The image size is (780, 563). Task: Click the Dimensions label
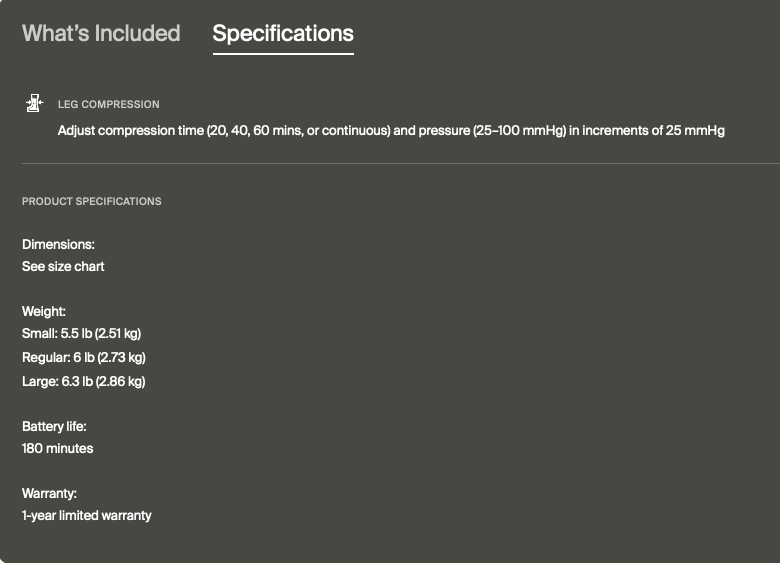click(x=58, y=244)
